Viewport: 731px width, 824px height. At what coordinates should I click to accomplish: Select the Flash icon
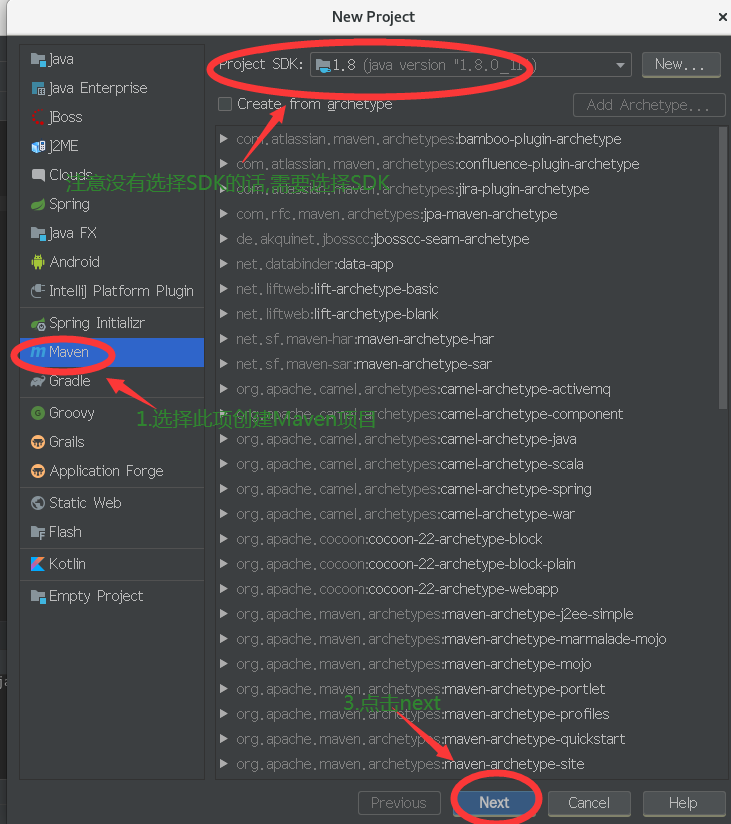click(38, 532)
